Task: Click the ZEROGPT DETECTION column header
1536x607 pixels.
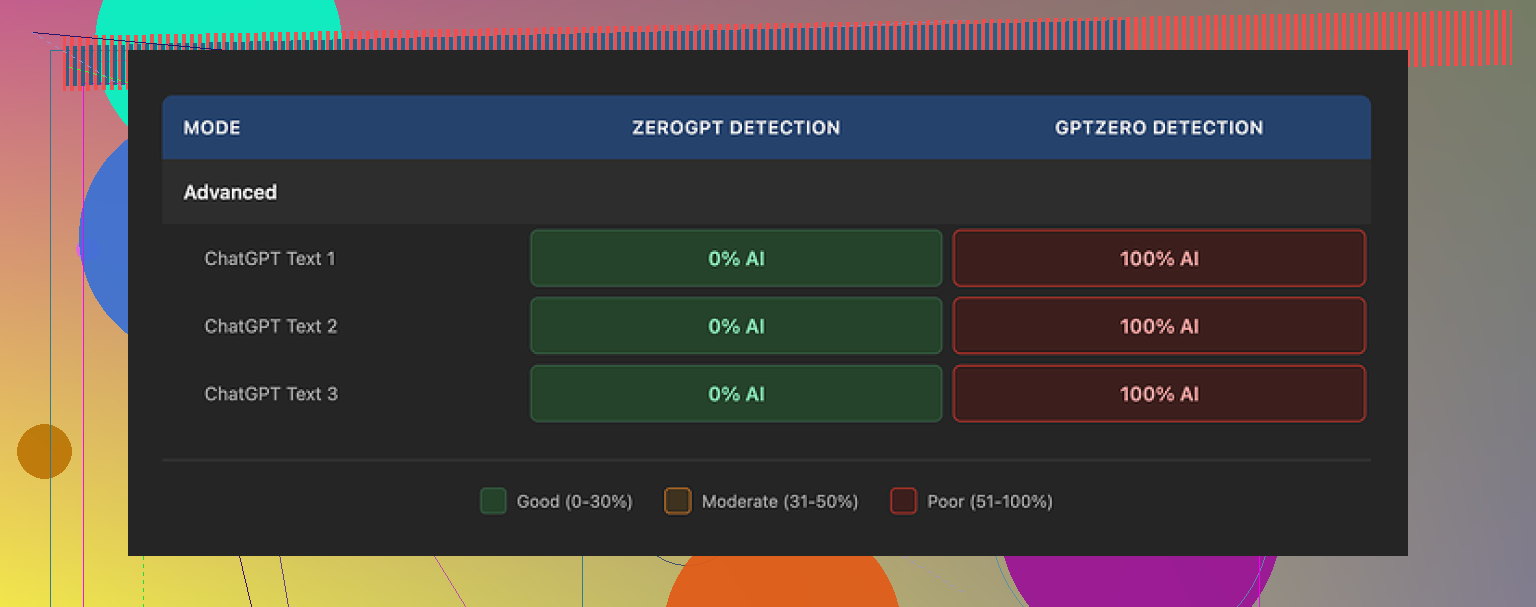Action: [736, 128]
